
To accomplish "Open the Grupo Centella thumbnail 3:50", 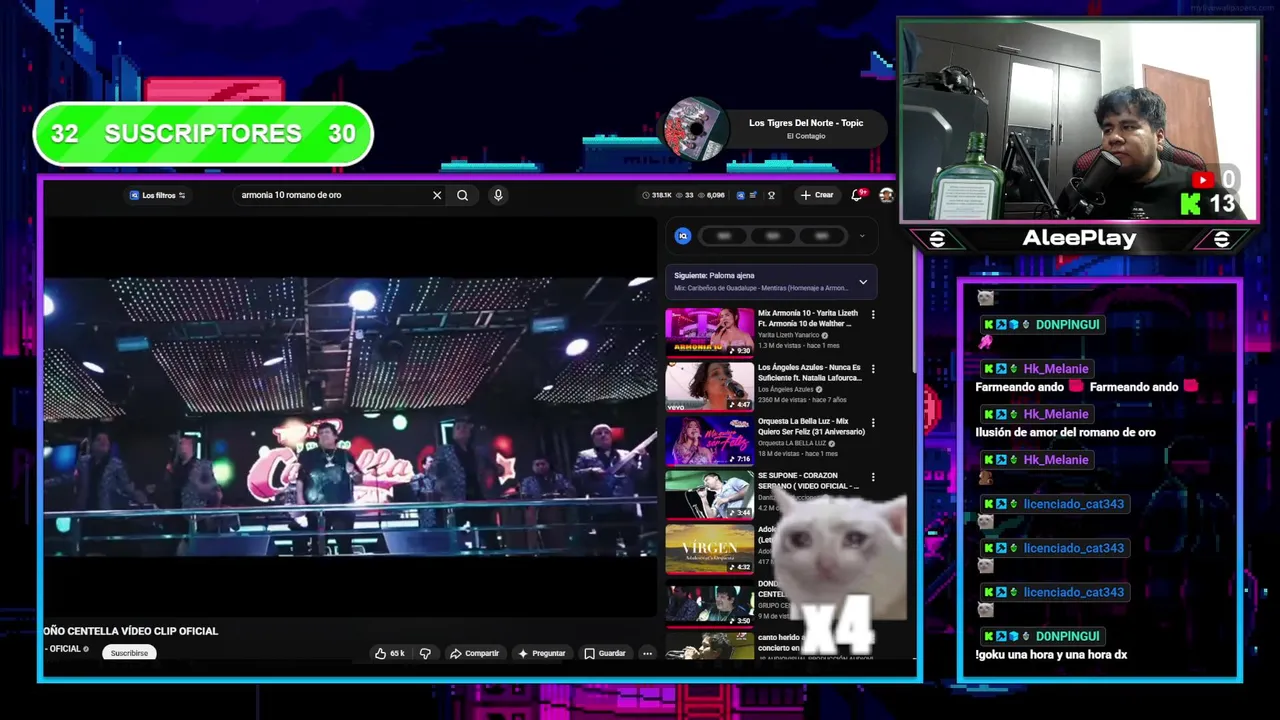I will point(709,602).
